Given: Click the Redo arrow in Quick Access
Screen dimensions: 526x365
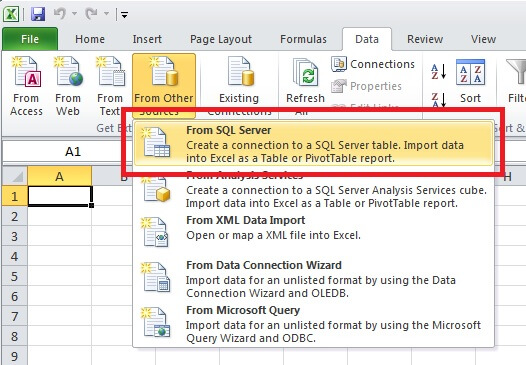Looking at the screenshot, I should (91, 14).
